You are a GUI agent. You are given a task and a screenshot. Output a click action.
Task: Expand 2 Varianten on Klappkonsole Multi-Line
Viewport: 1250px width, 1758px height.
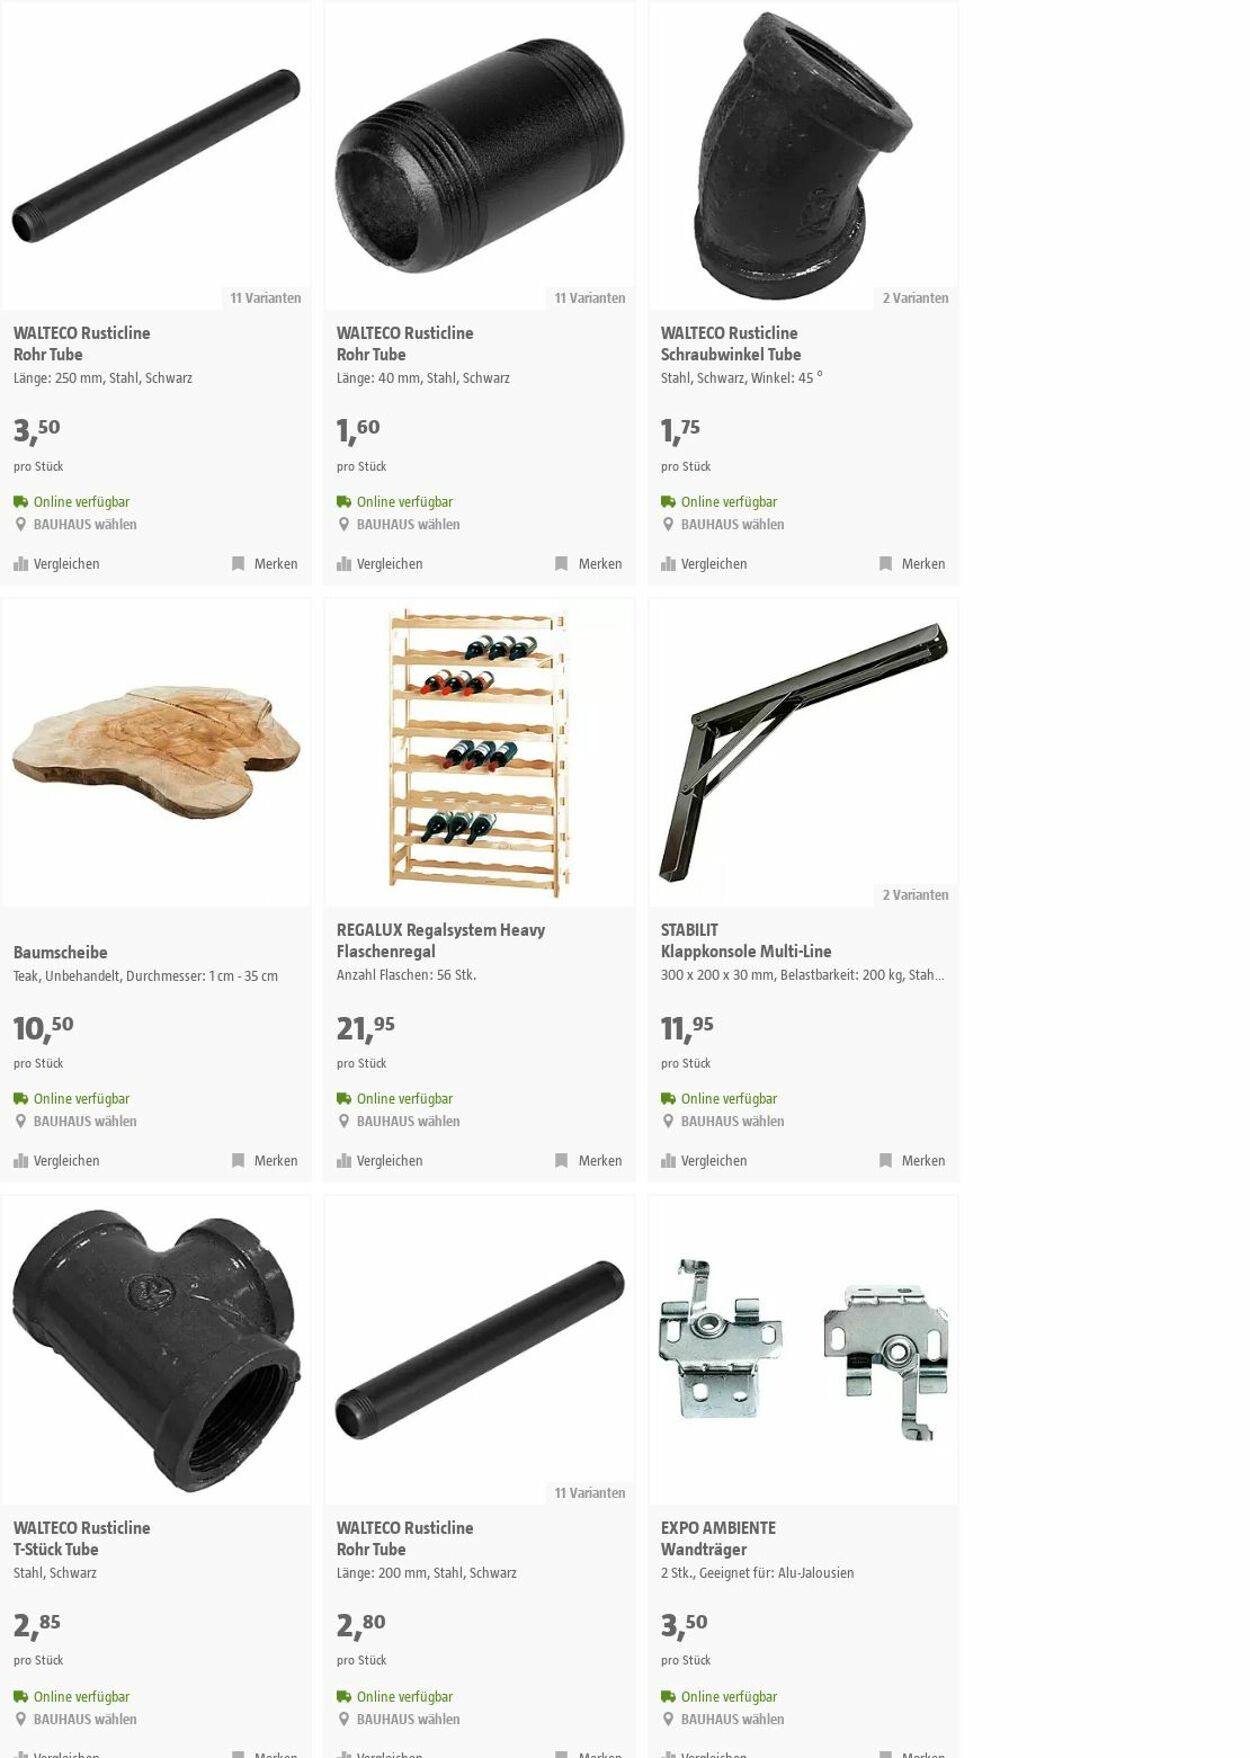[915, 895]
